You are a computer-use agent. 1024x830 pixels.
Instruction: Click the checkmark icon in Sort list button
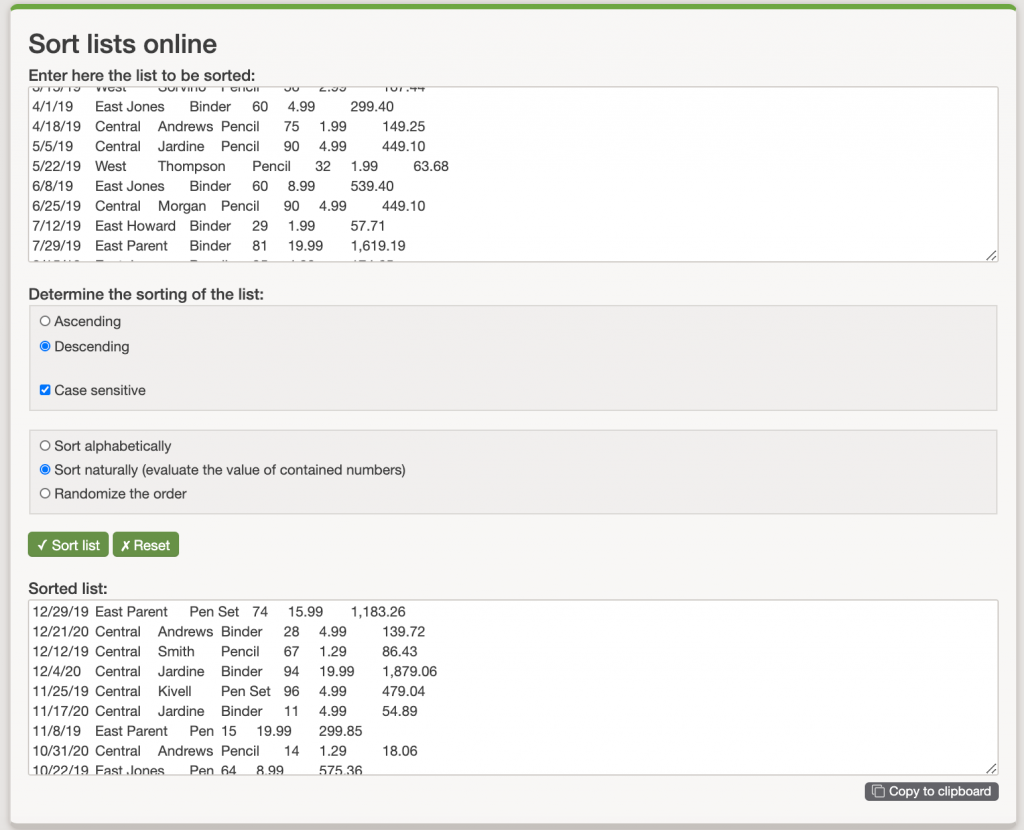pyautogui.click(x=40, y=545)
